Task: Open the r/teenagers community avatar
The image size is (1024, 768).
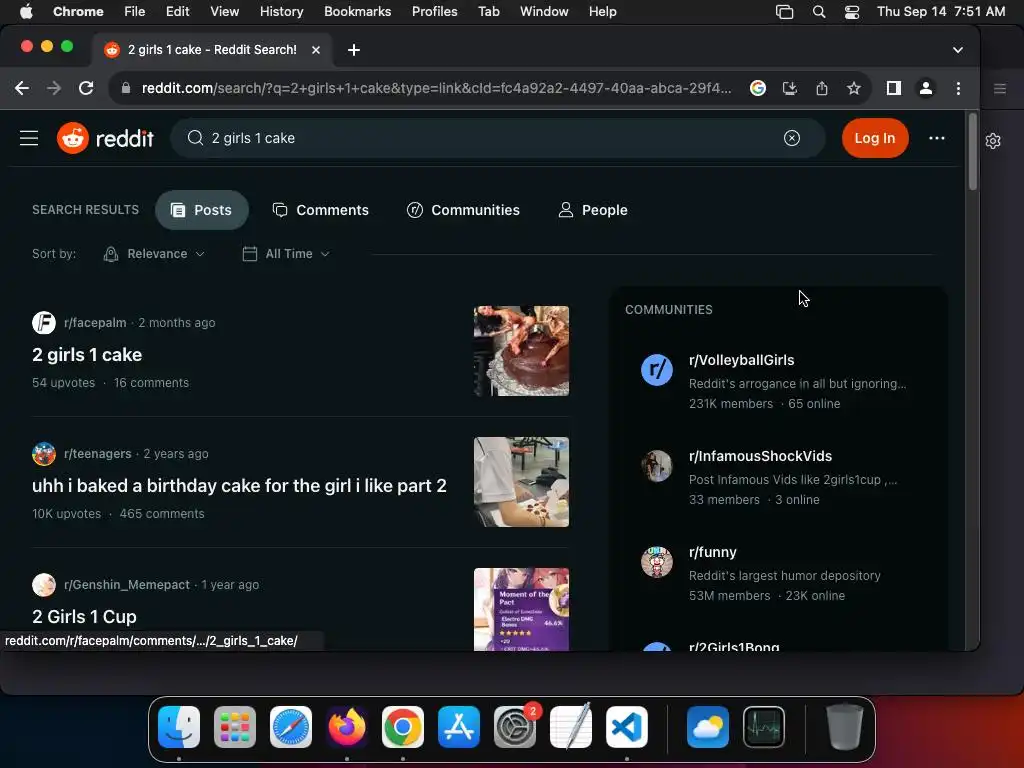Action: coord(44,454)
